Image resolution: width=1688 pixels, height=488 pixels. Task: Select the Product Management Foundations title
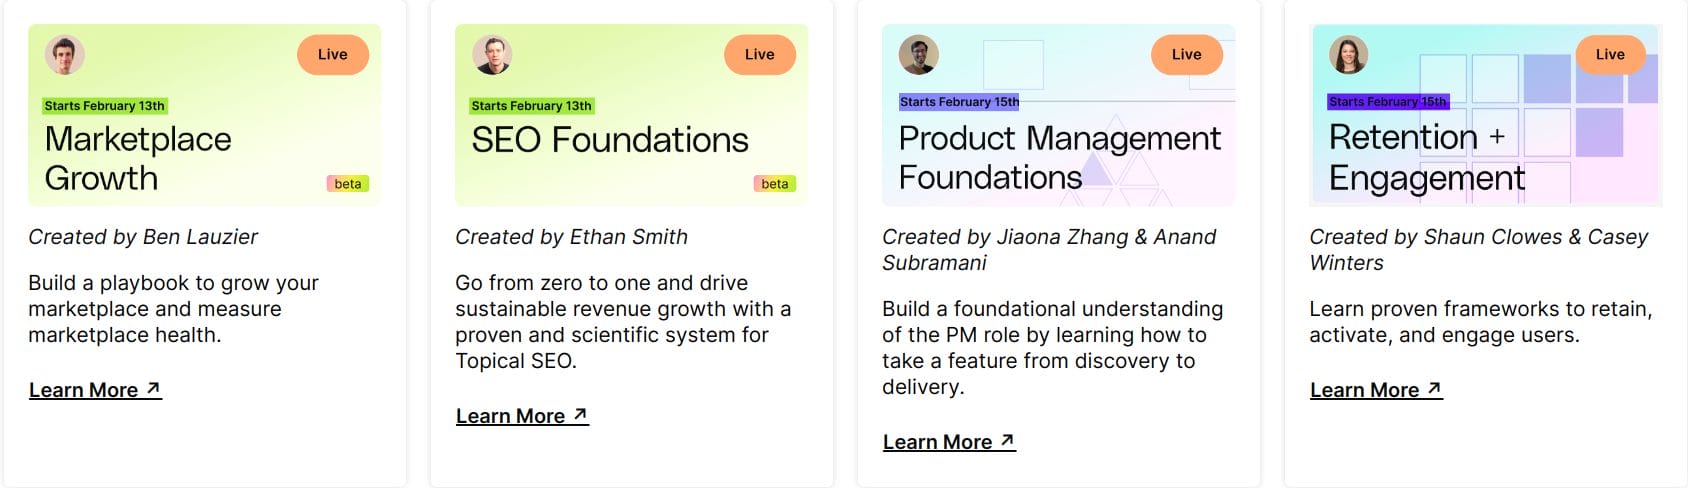(x=1059, y=157)
